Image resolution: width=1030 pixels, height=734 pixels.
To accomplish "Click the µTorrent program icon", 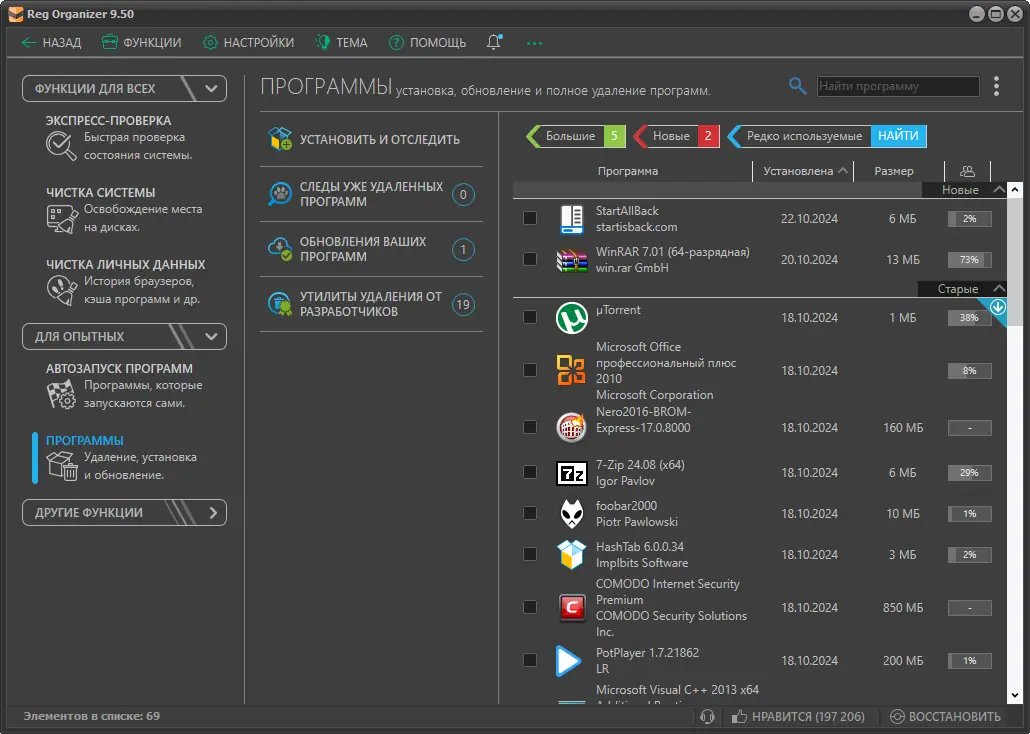I will (571, 318).
